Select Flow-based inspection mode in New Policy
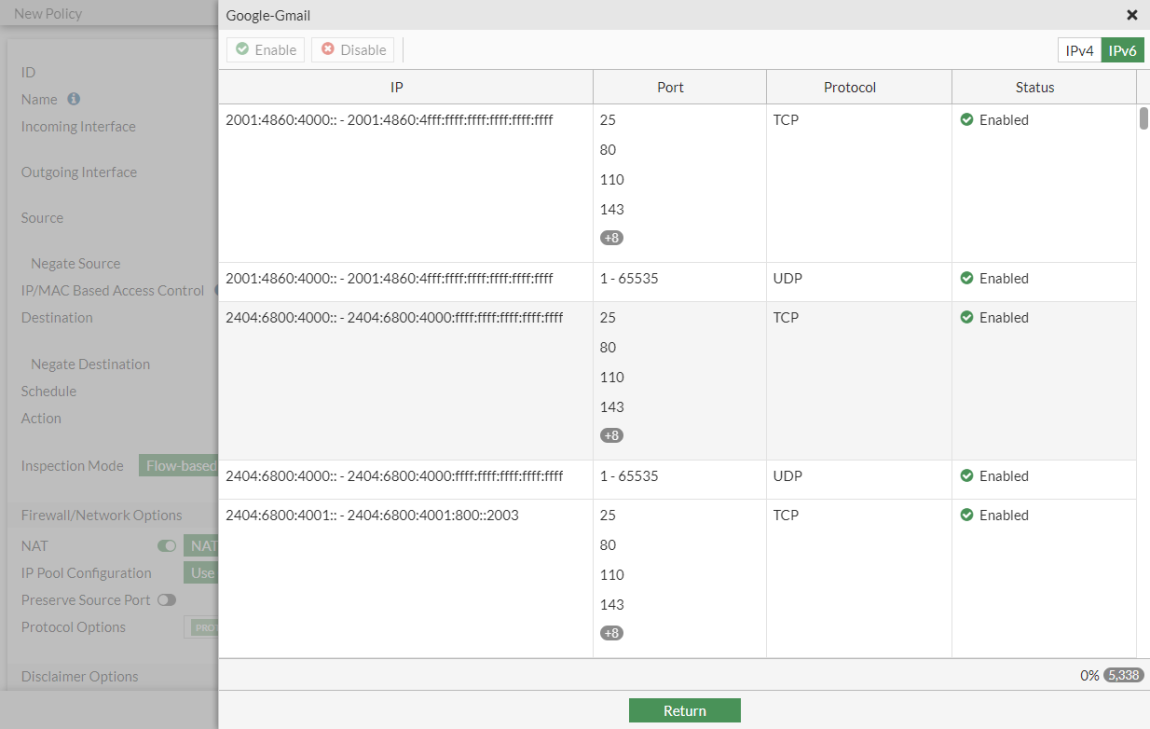Screen dimensions: 1150x729 [x=179, y=466]
